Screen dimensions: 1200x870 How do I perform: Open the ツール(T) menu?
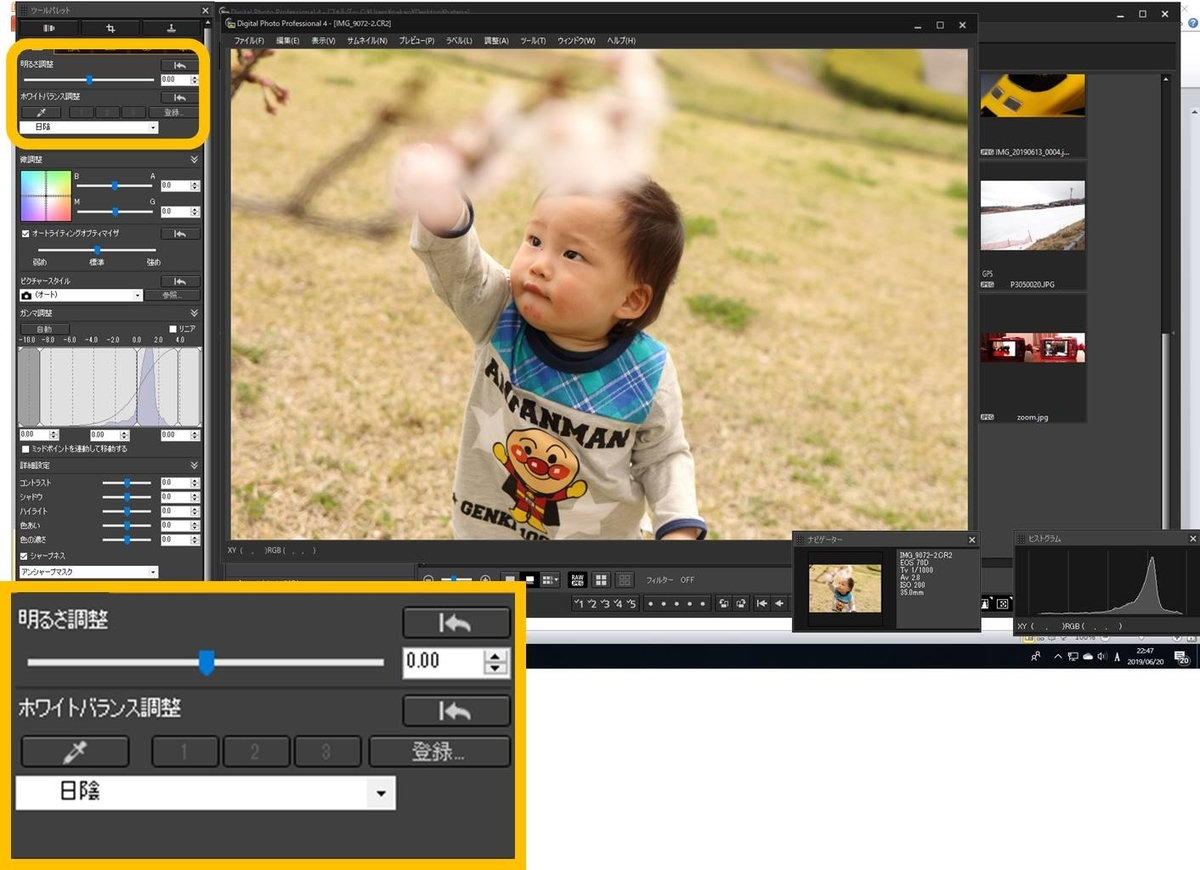pos(533,41)
